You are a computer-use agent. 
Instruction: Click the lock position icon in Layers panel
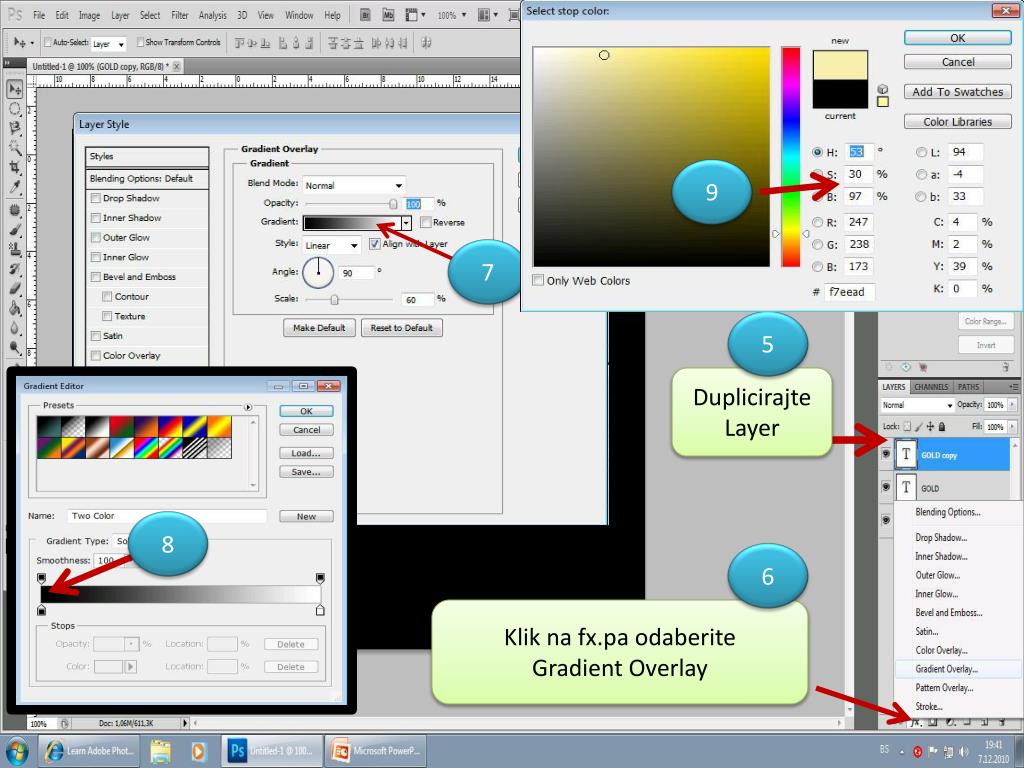pos(930,426)
